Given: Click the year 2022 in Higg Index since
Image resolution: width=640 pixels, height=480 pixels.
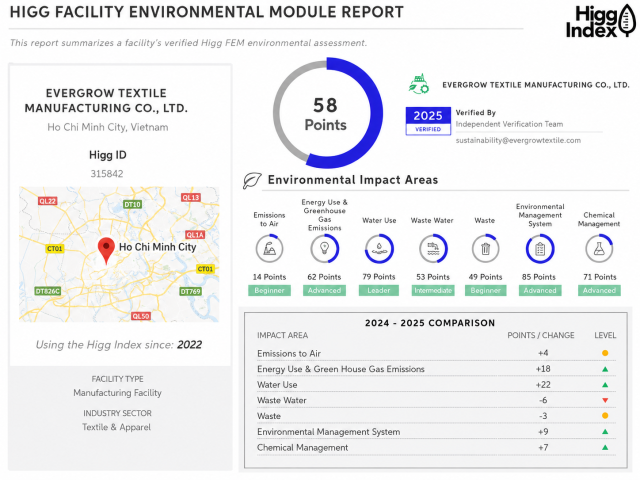Looking at the screenshot, I should [x=189, y=345].
